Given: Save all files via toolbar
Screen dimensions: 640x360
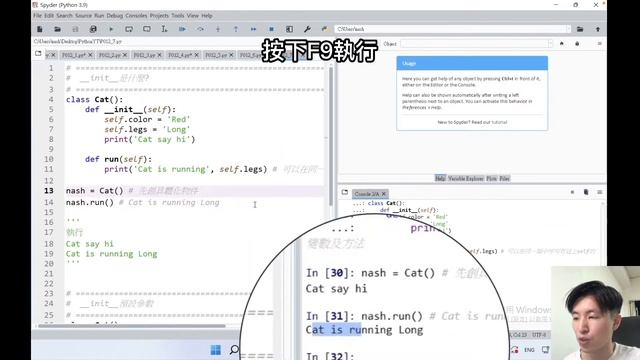Looking at the screenshot, I should [x=93, y=29].
